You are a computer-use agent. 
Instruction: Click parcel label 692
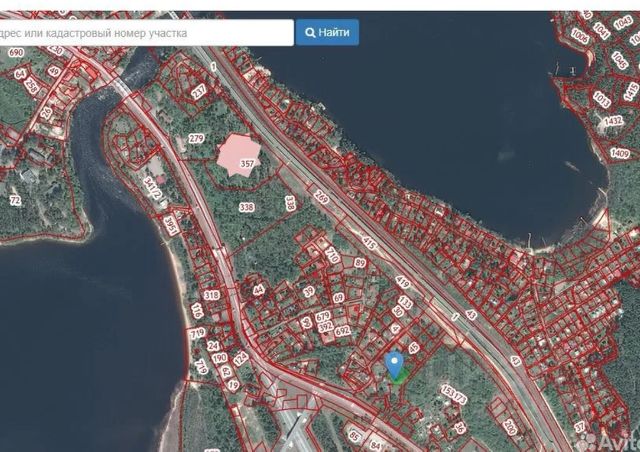tap(342, 331)
